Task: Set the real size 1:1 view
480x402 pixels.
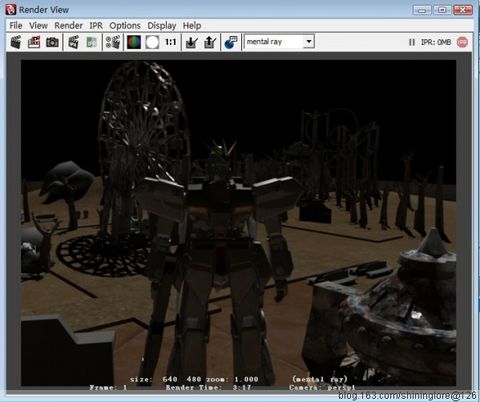Action: coord(170,42)
